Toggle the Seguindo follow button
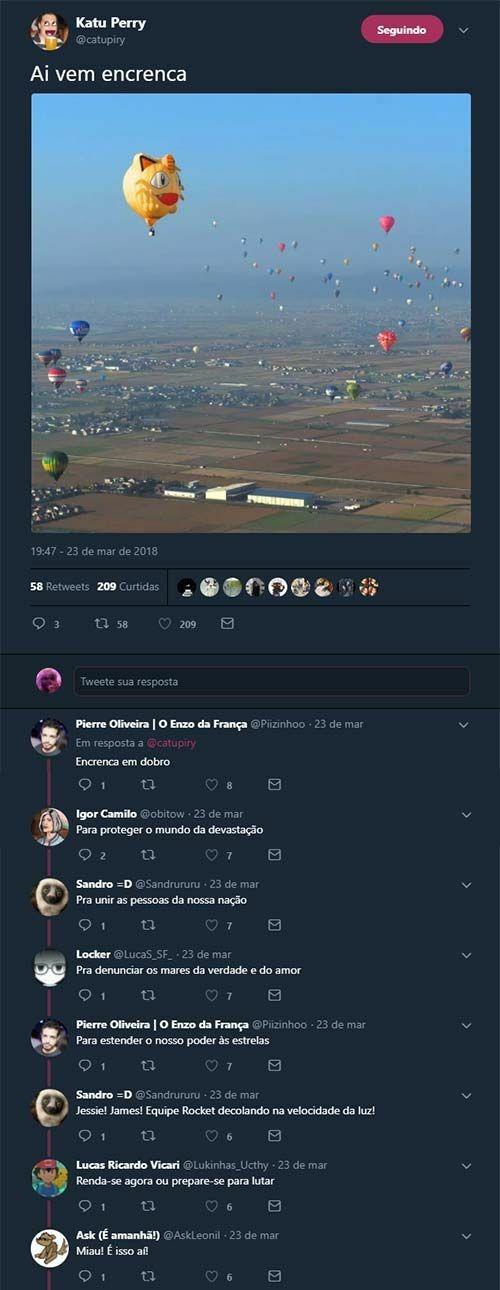This screenshot has height=1290, width=500. (402, 30)
